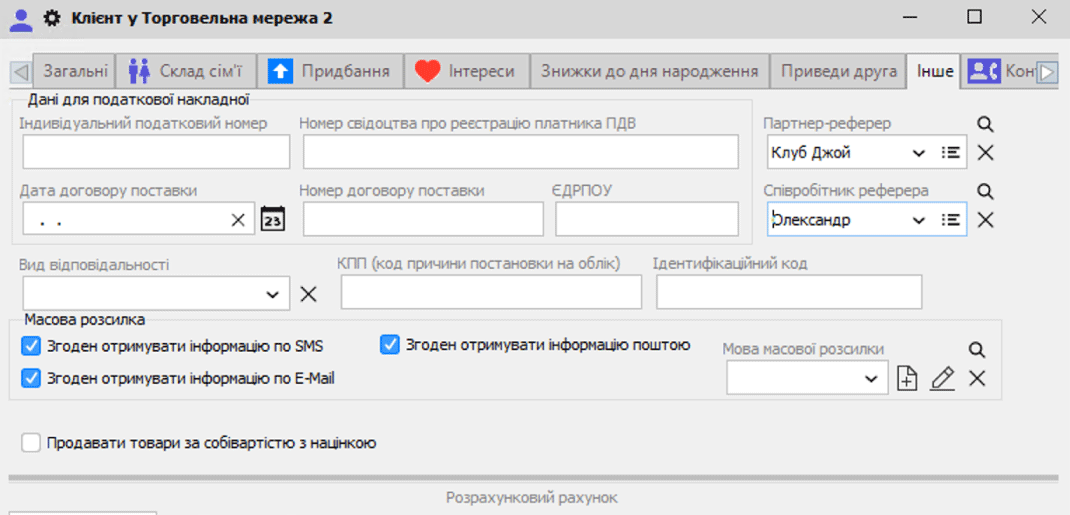Search Партнер-реферер with magnifier icon
The height and width of the screenshot is (515, 1070).
click(985, 124)
